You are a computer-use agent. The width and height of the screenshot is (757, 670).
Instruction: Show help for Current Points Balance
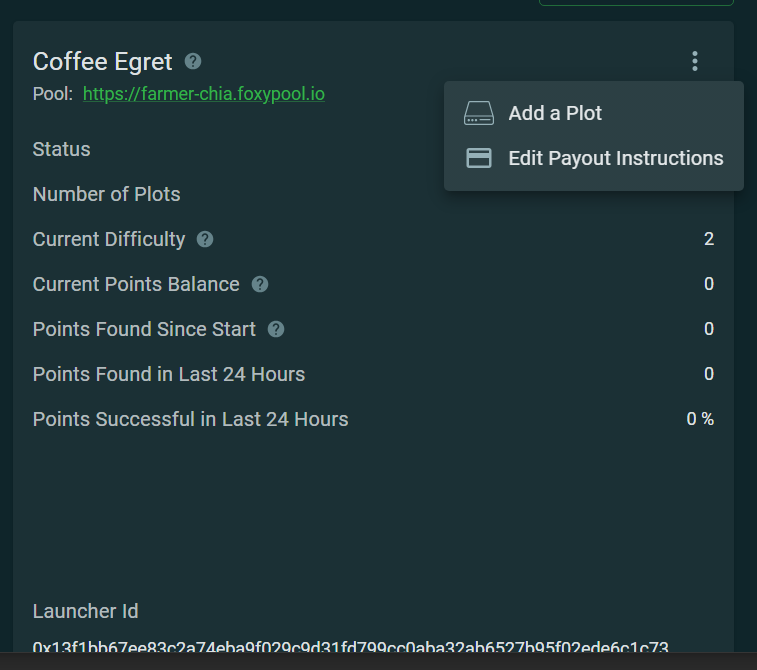click(260, 284)
